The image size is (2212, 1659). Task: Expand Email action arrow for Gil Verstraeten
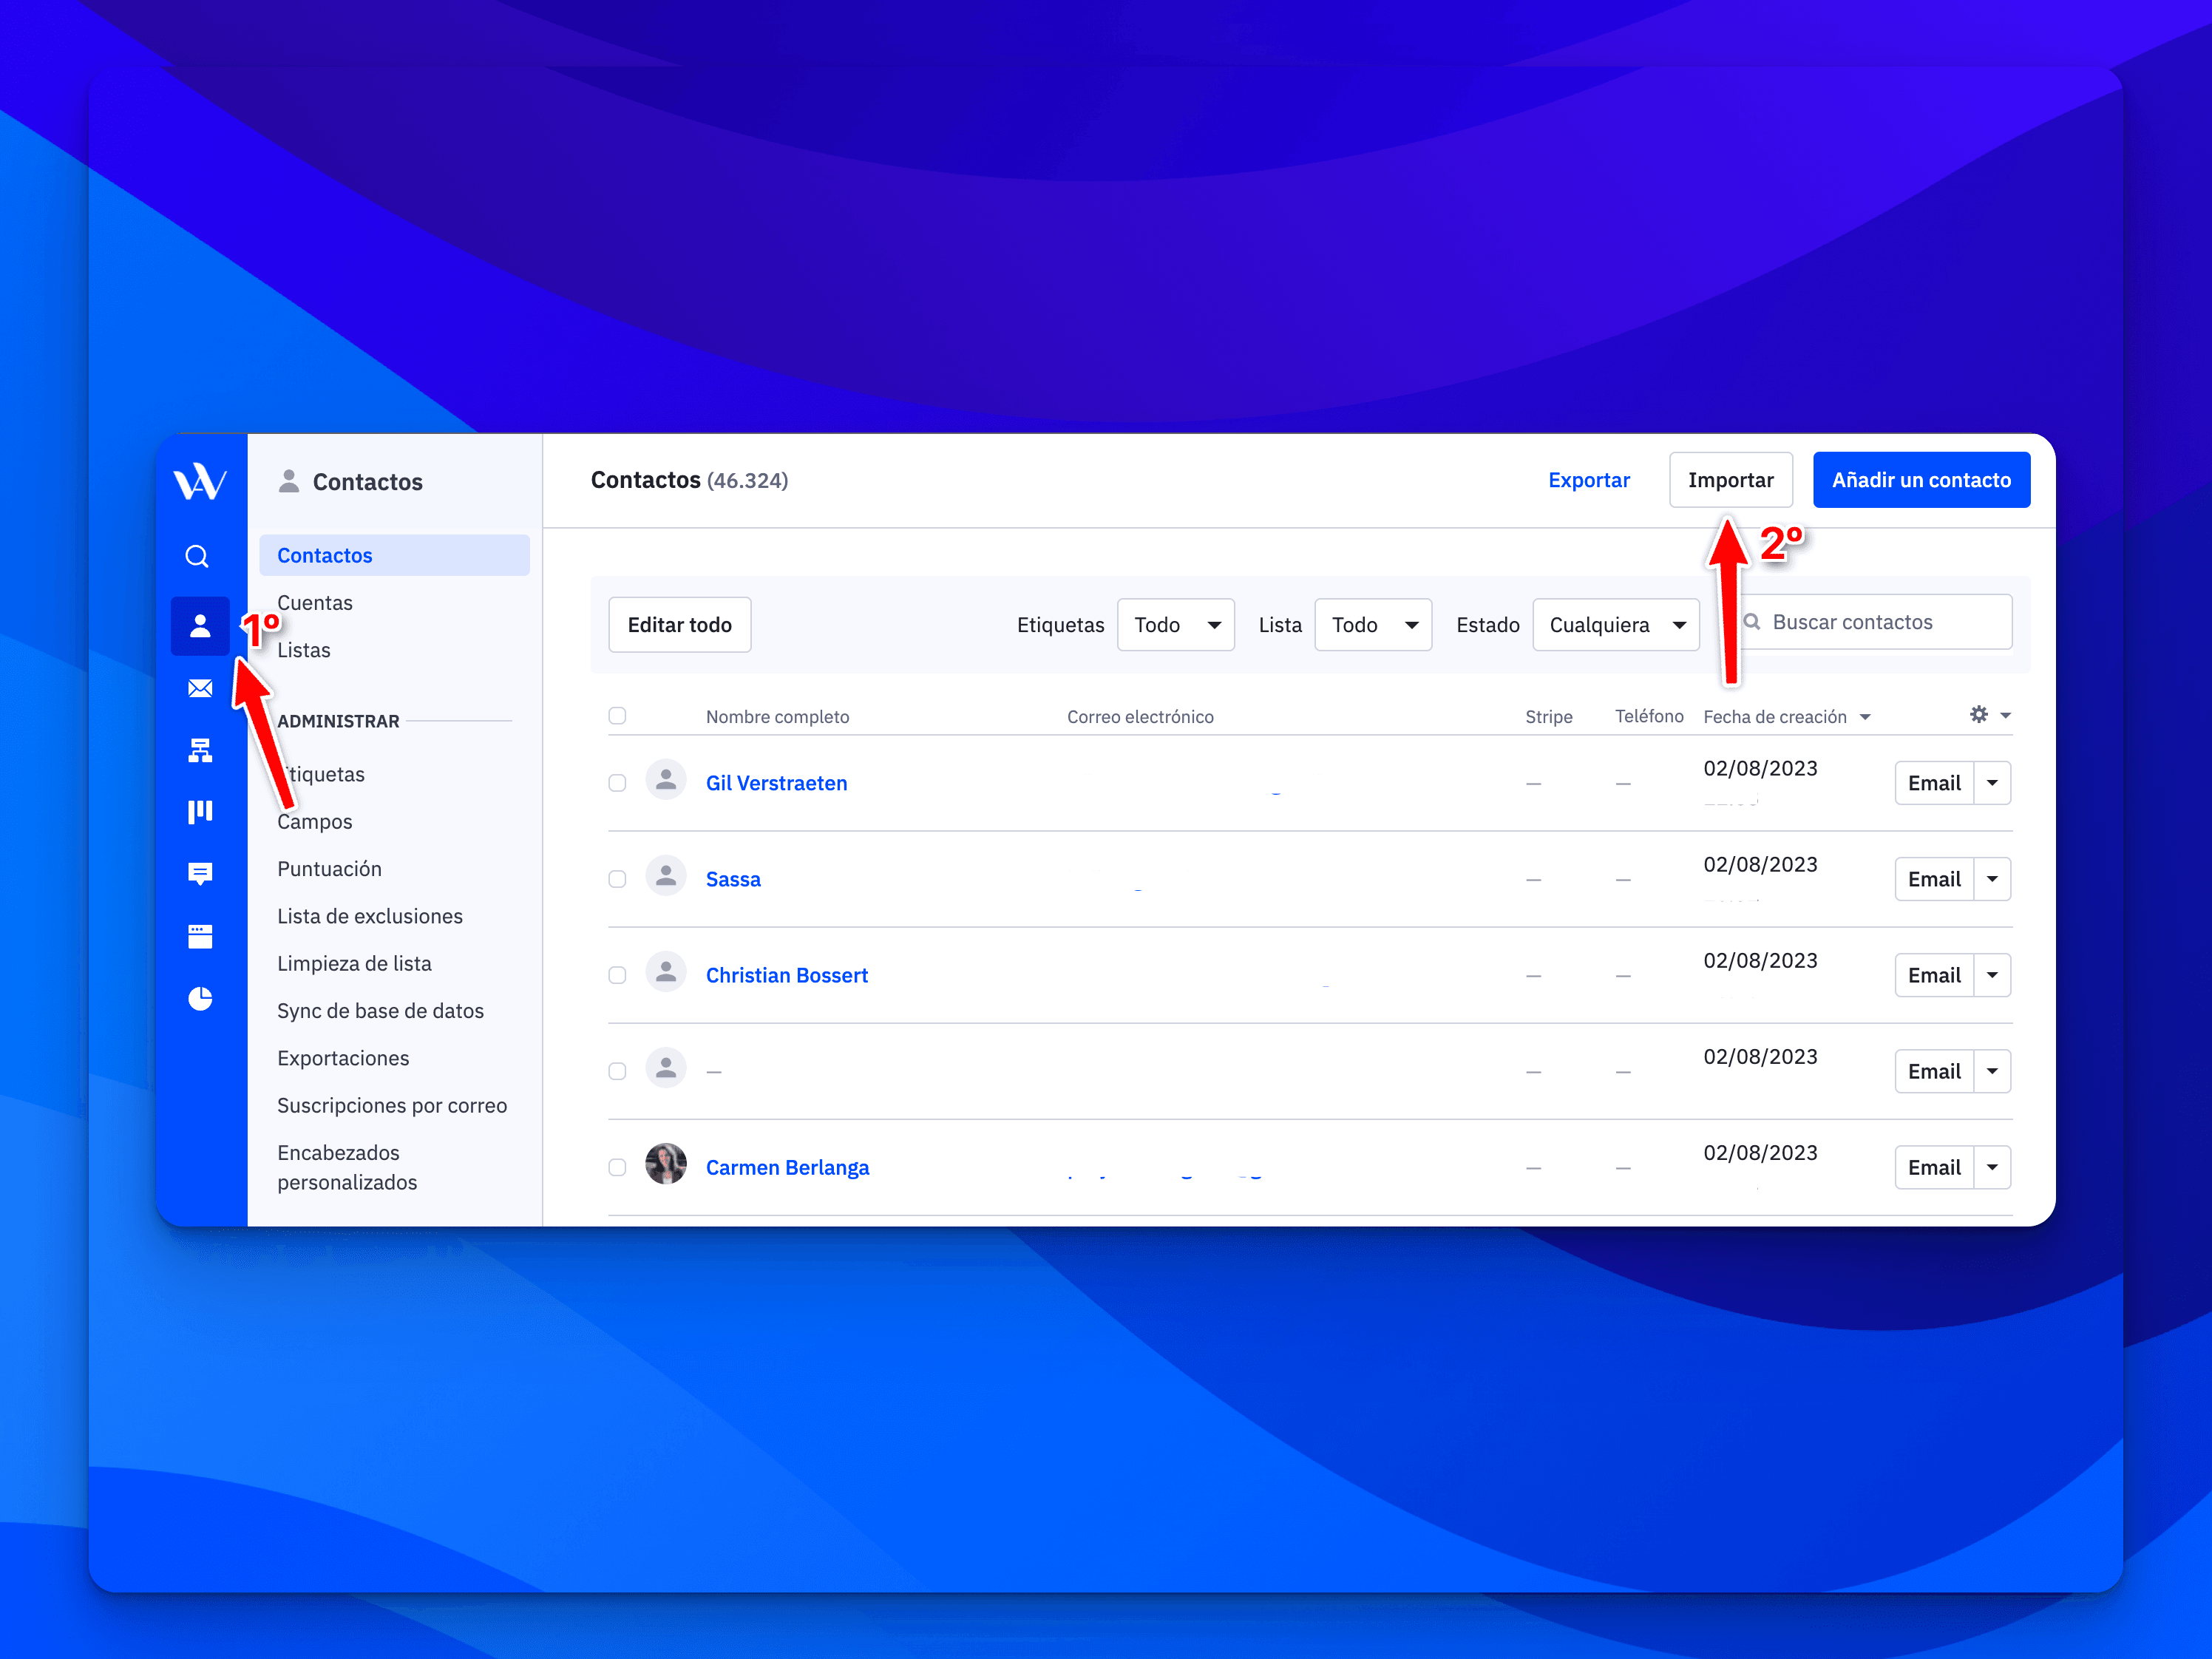click(1993, 783)
